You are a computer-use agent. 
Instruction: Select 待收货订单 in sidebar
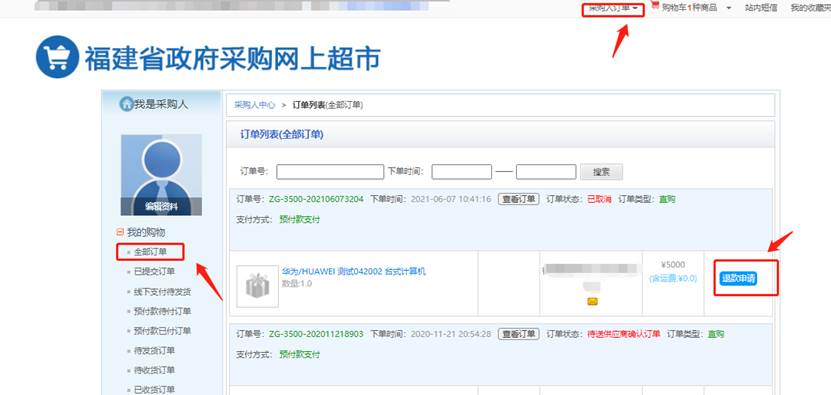tap(154, 370)
